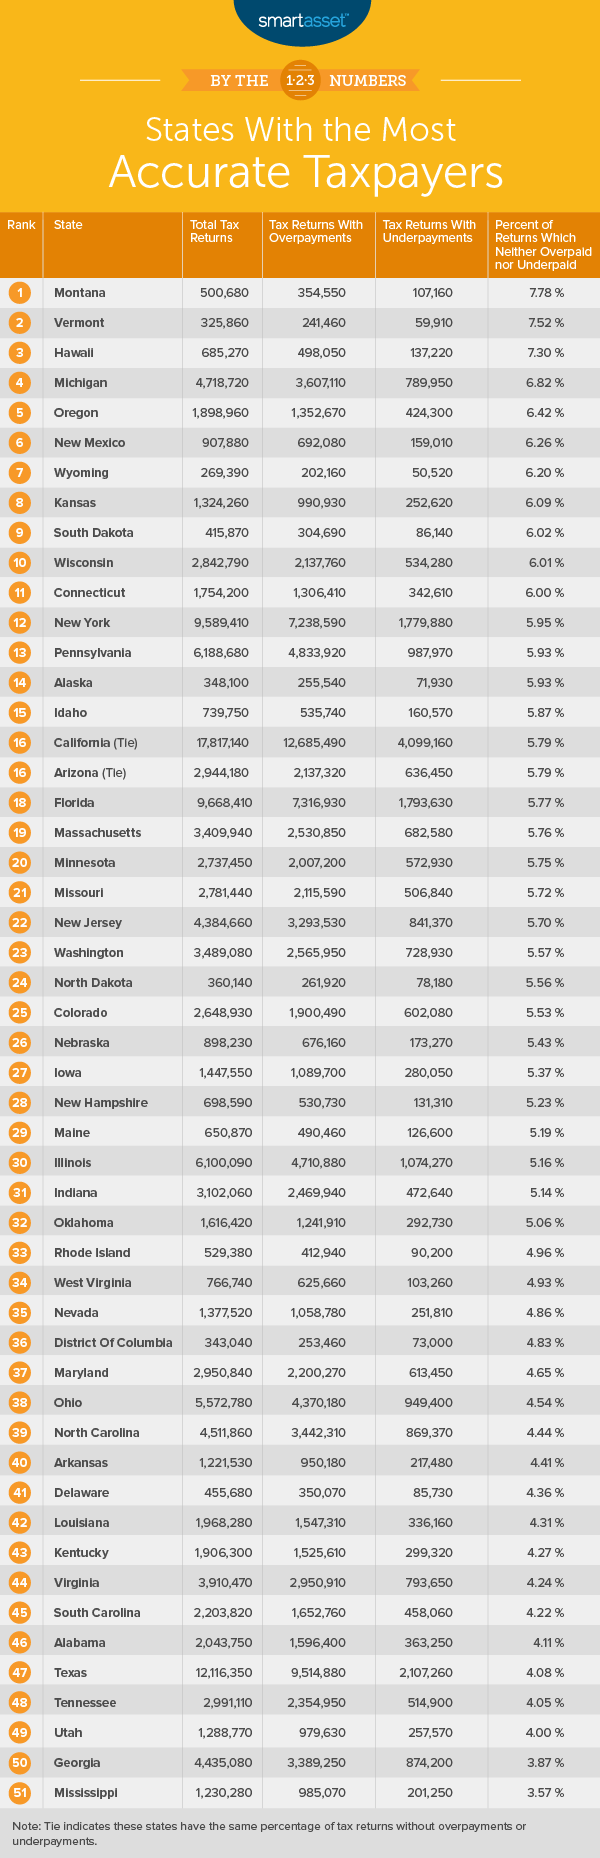
Task: Click the State column header
Action: coord(68,225)
